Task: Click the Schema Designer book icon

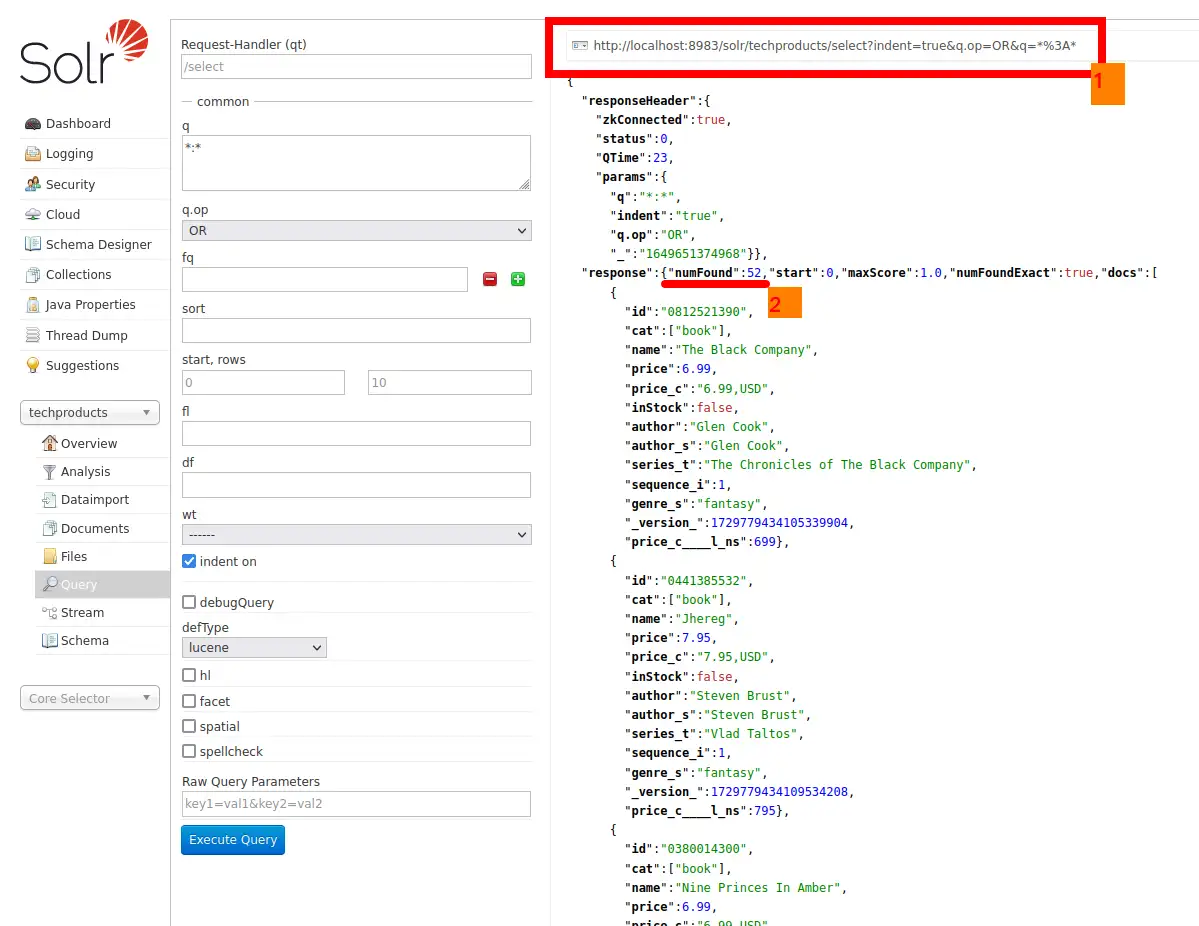Action: point(33,244)
